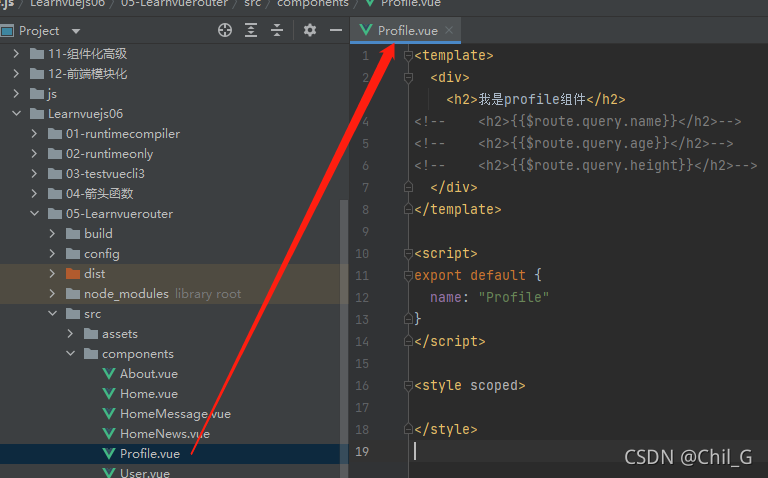Place cursor on empty line 19
The height and width of the screenshot is (478, 768).
[x=588, y=451]
